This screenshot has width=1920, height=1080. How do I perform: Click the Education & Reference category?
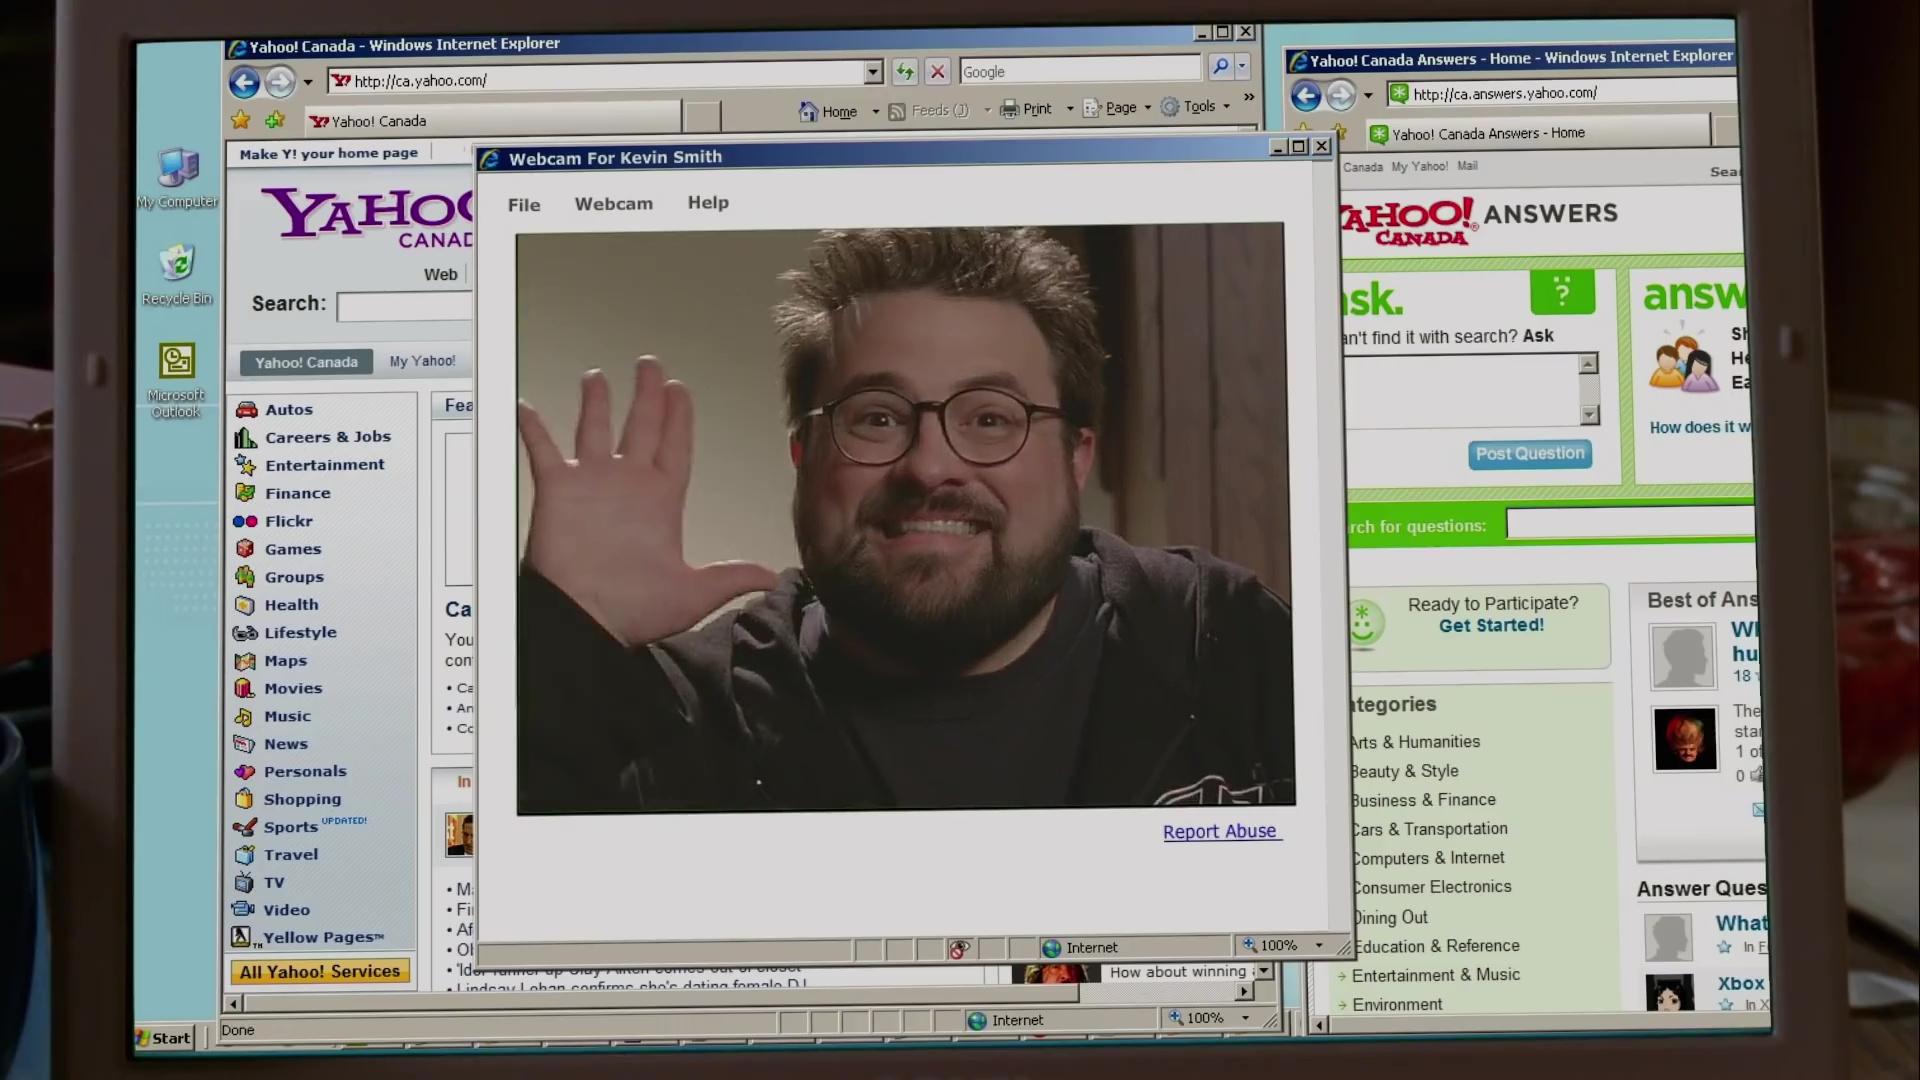[1436, 946]
